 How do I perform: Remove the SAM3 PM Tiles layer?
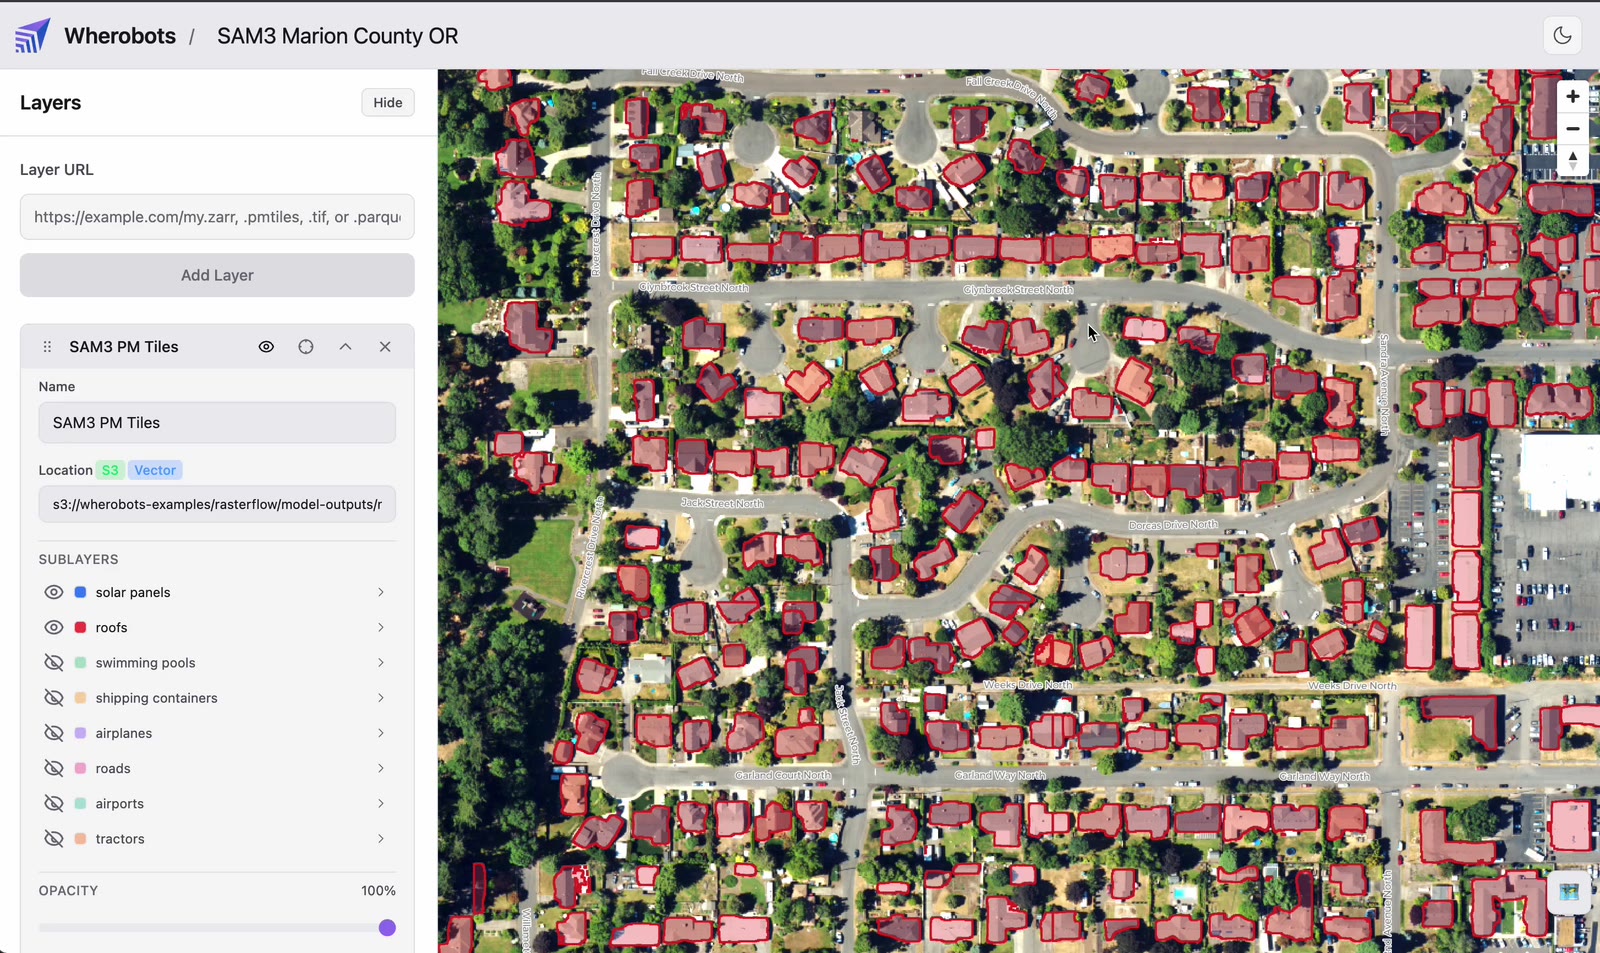click(385, 347)
